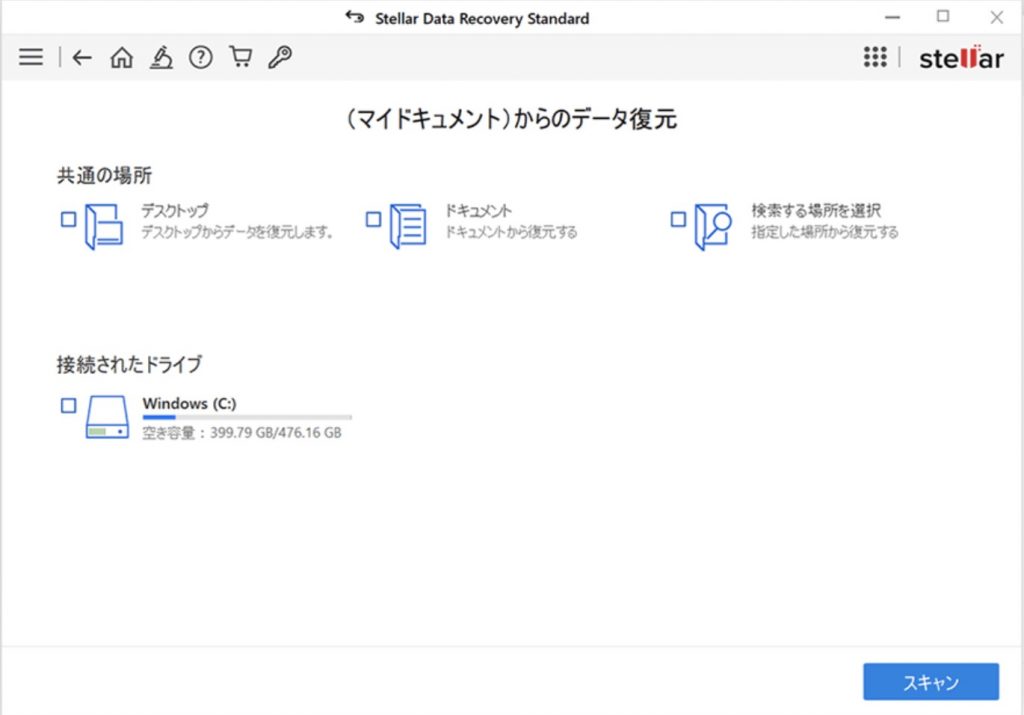The width and height of the screenshot is (1024, 715).
Task: Click the search location folder icon
Action: pos(712,227)
